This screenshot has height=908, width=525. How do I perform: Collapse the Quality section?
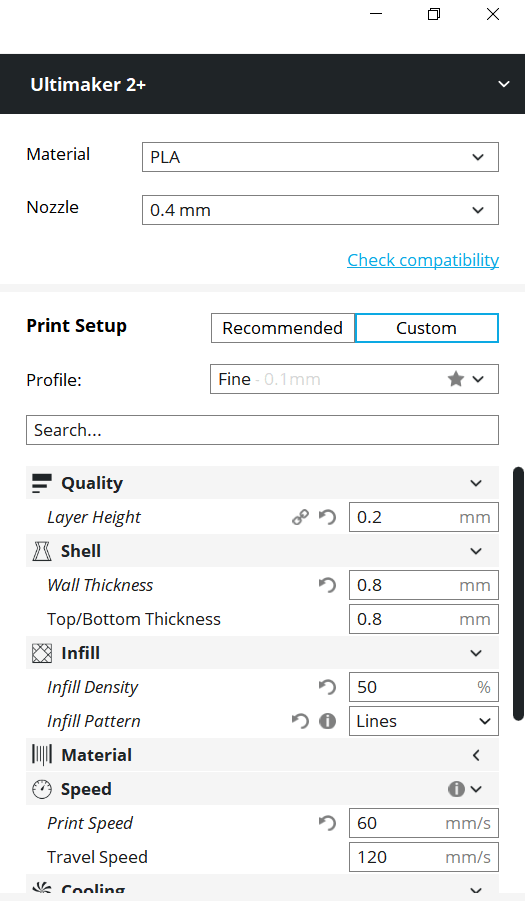476,483
